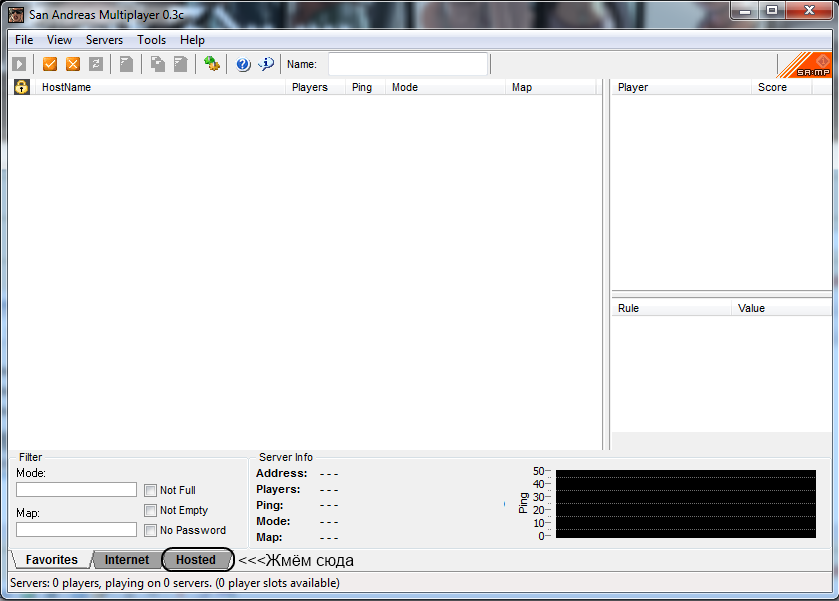Enable the No Password filter checkbox
Screen dimensions: 839x601
(x=150, y=530)
